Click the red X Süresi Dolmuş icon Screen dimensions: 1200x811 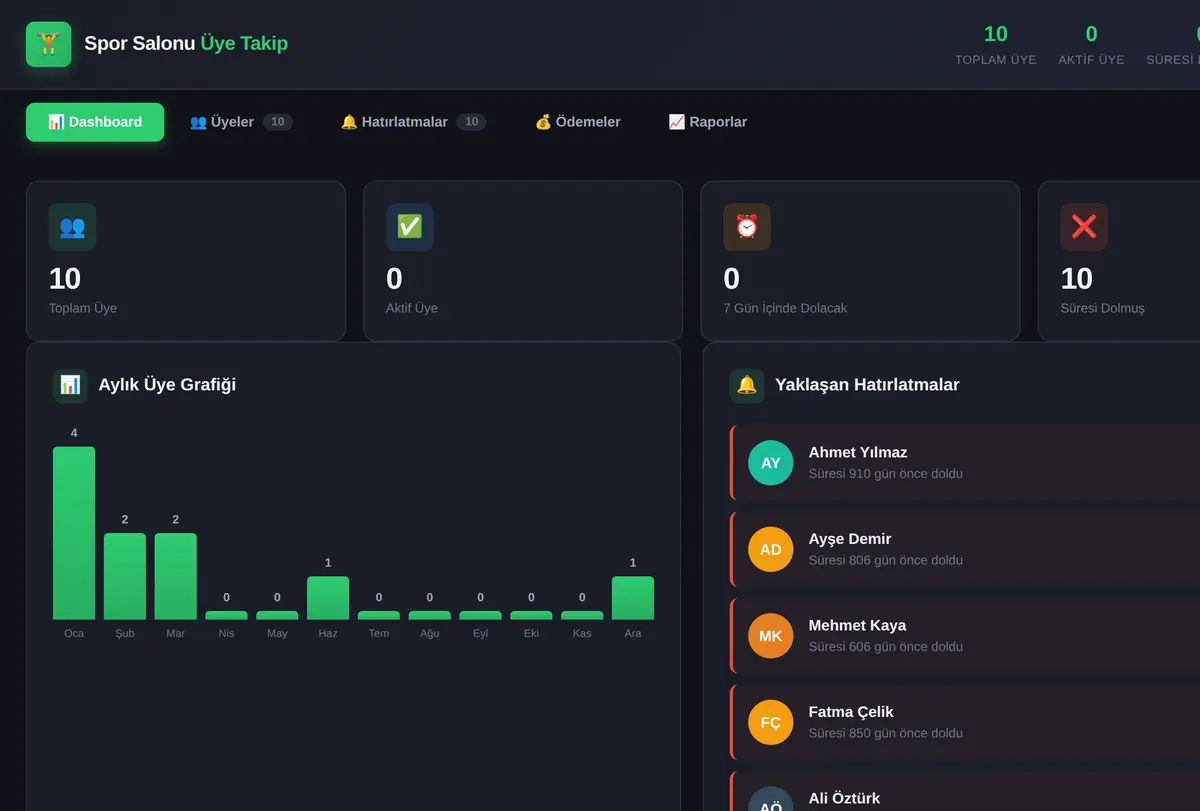click(x=1084, y=227)
